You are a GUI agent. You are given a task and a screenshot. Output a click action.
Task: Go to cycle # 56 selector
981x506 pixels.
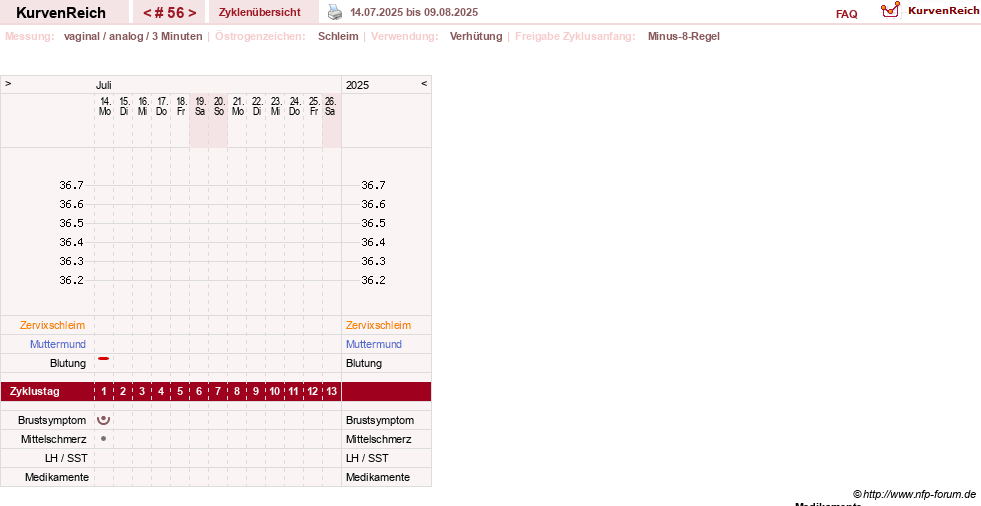(170, 13)
